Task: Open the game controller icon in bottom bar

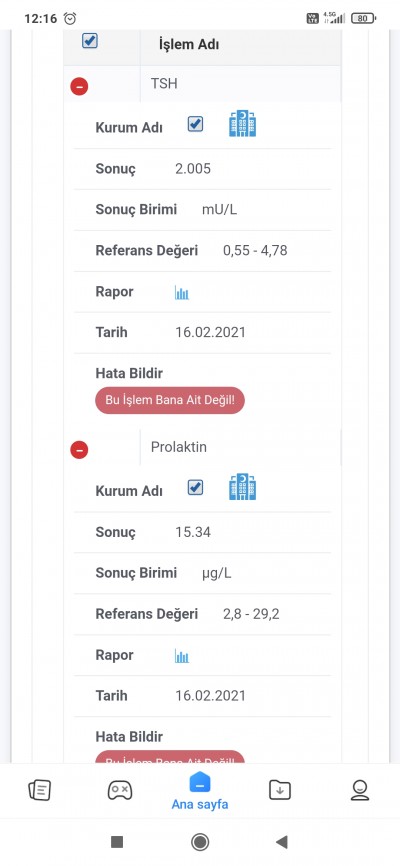Action: (x=120, y=790)
